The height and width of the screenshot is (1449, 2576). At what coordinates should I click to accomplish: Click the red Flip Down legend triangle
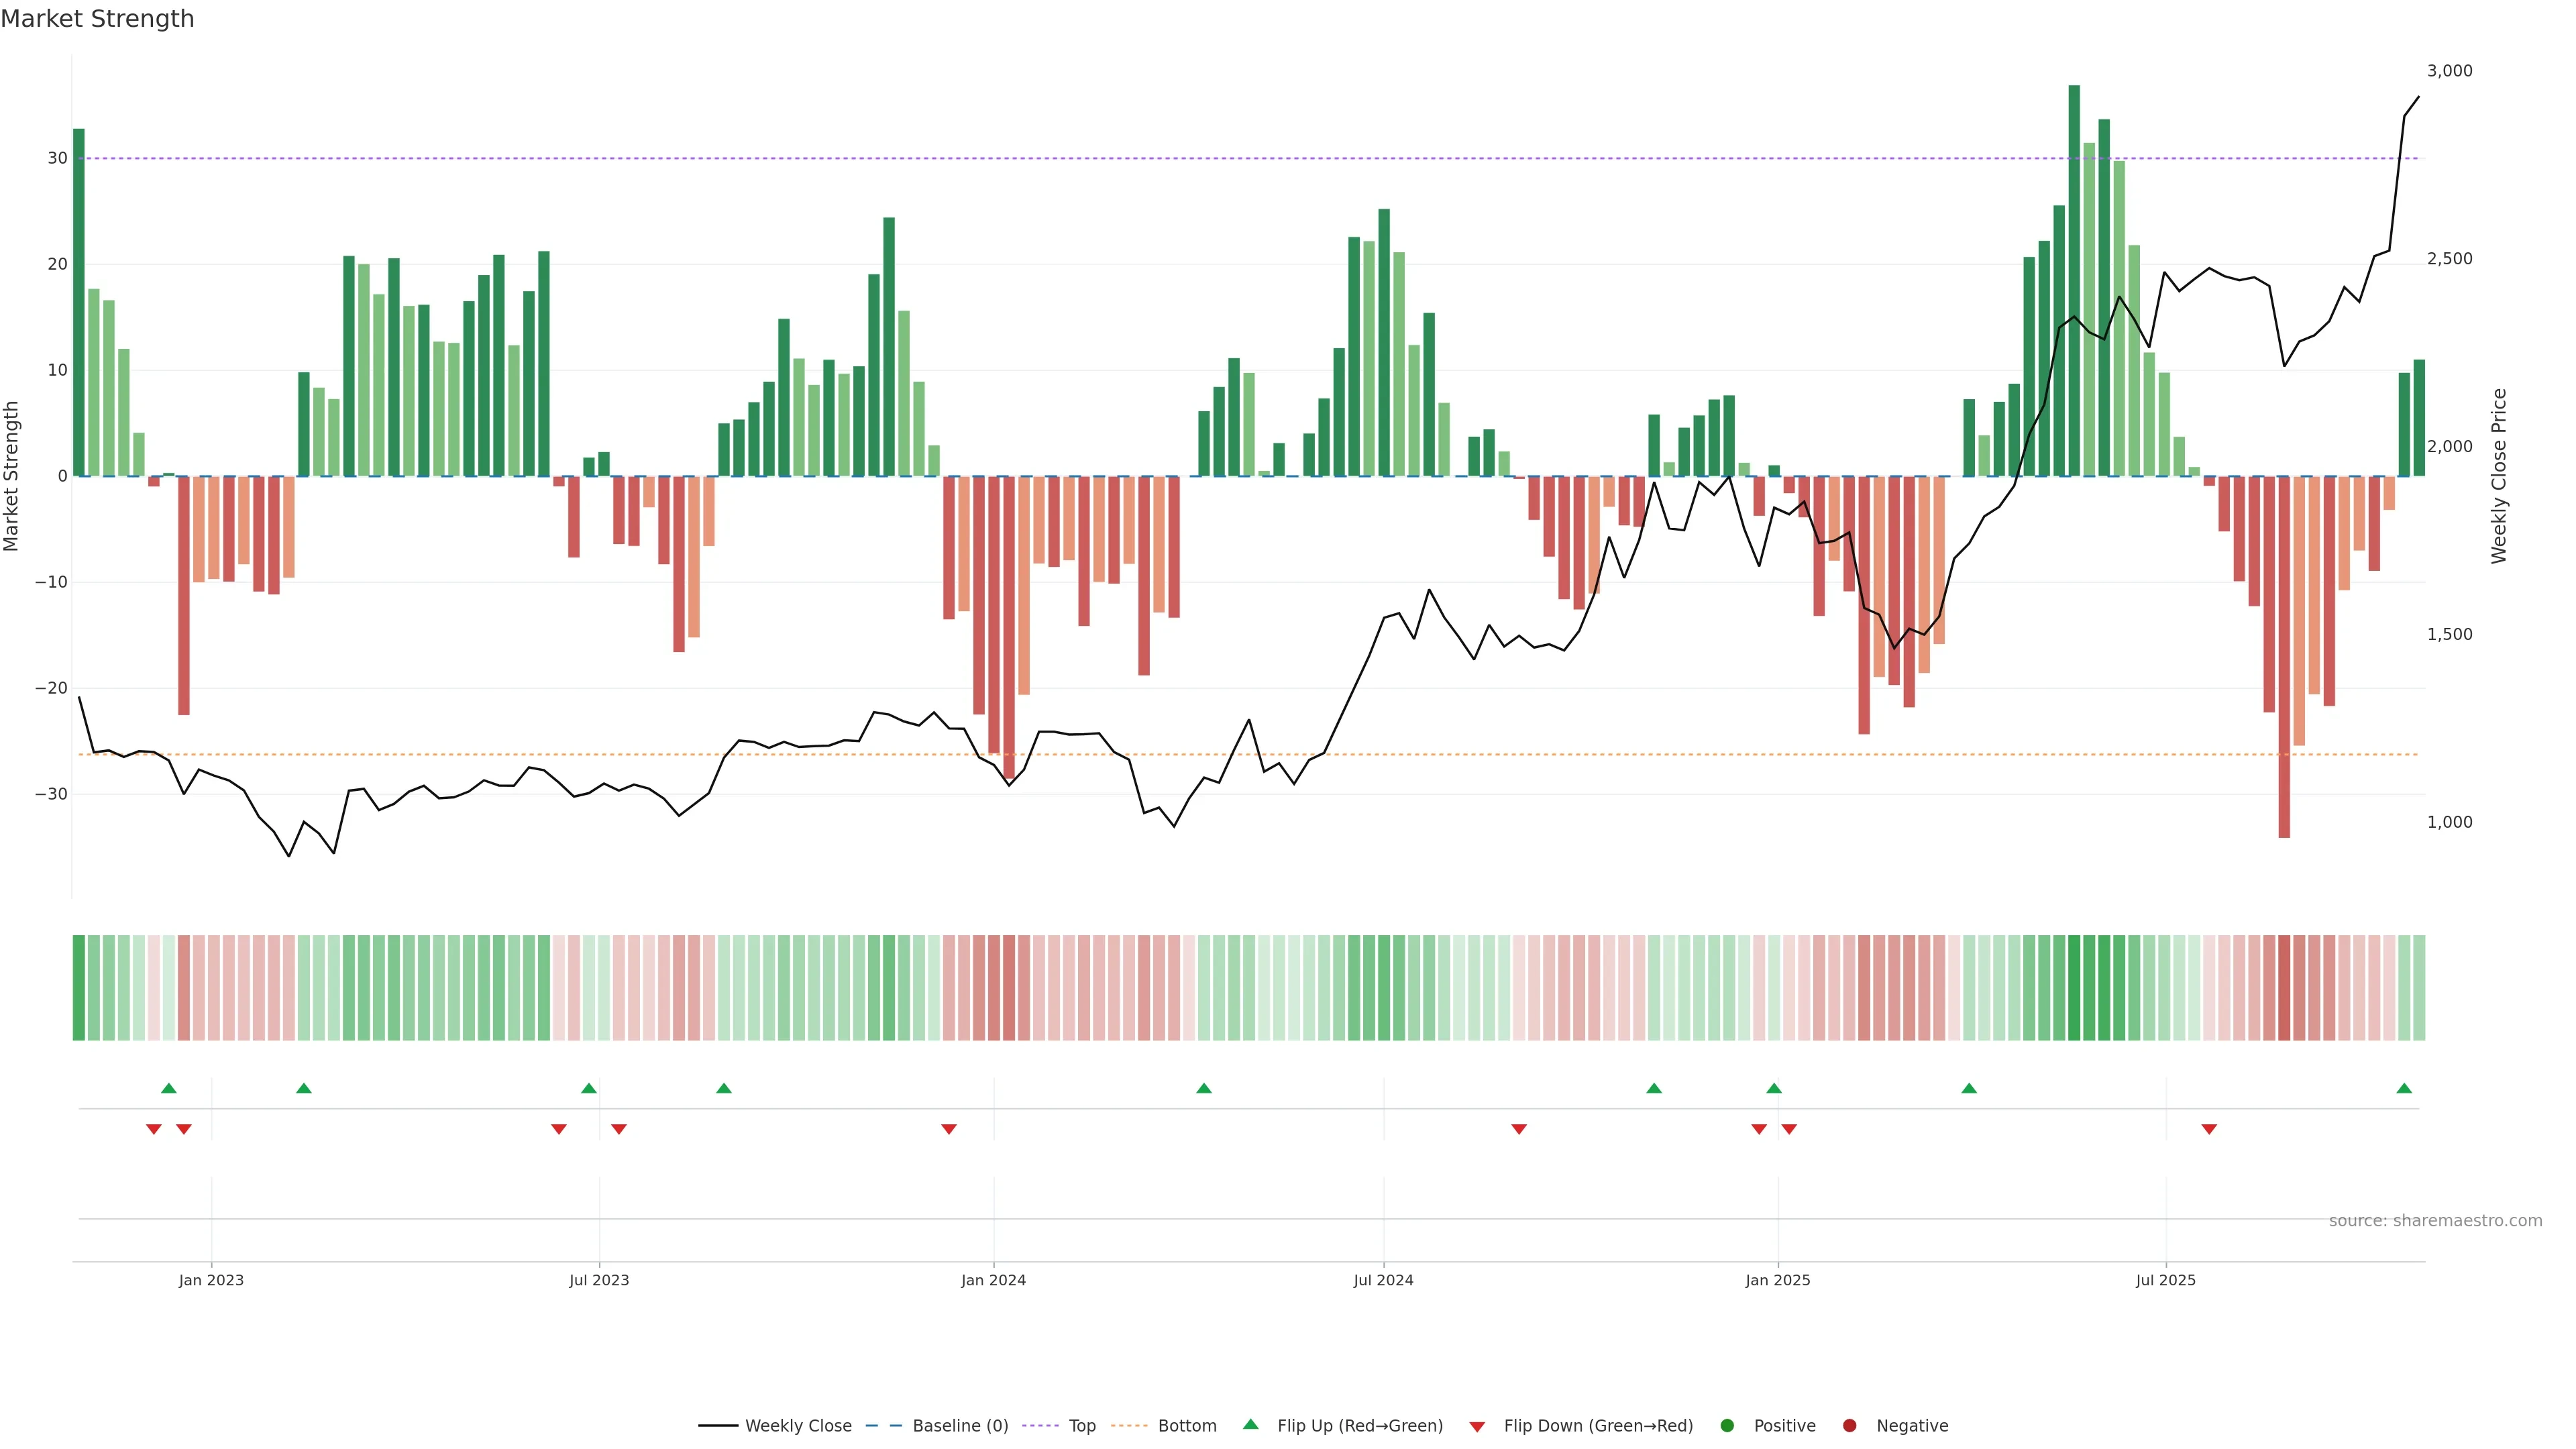point(1476,1427)
